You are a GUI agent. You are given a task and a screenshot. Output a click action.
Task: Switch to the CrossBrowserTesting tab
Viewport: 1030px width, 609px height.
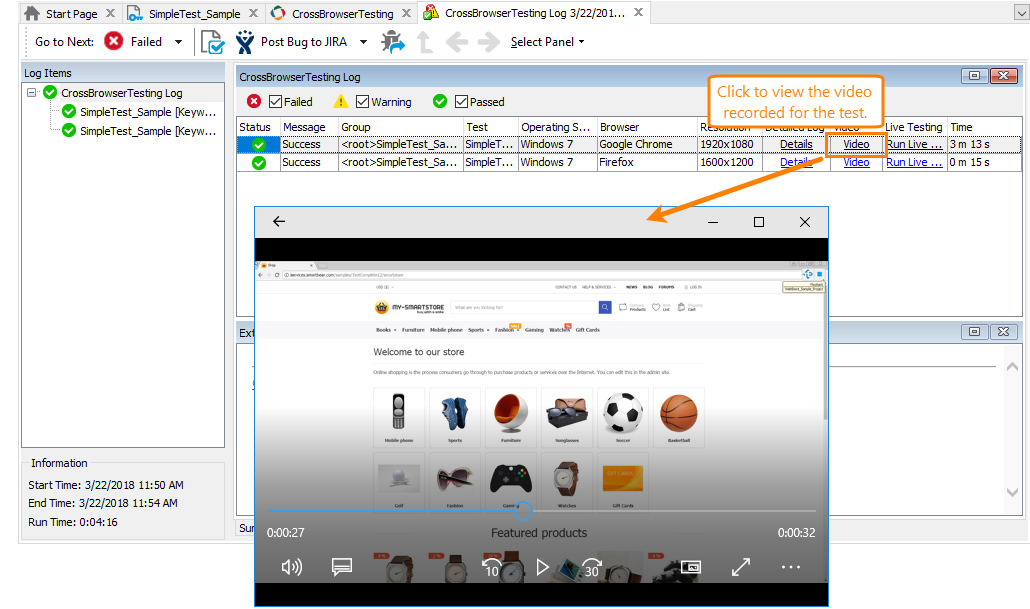pos(342,14)
